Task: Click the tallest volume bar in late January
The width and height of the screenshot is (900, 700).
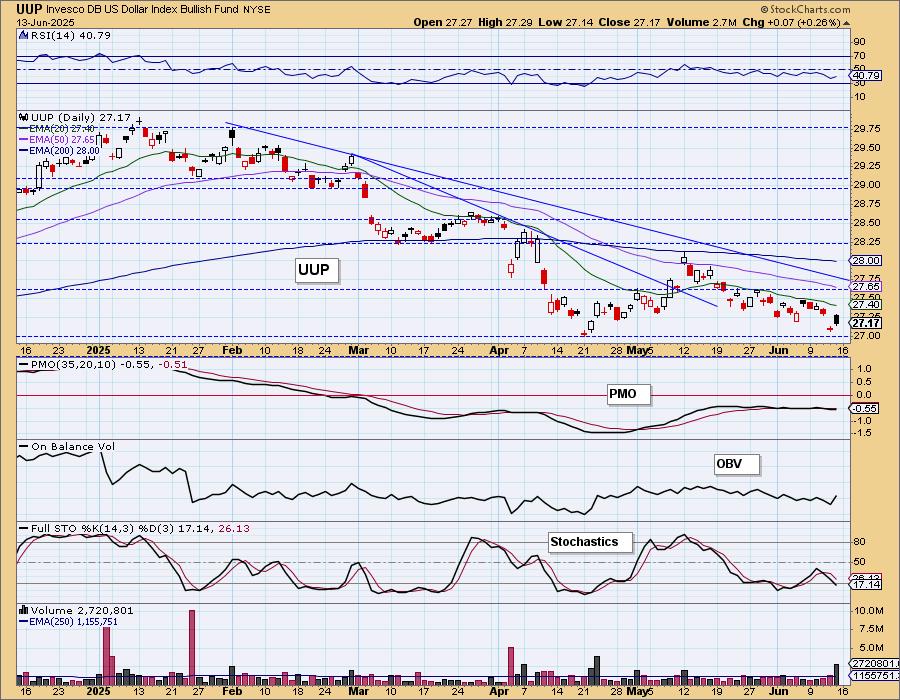Action: (192, 648)
